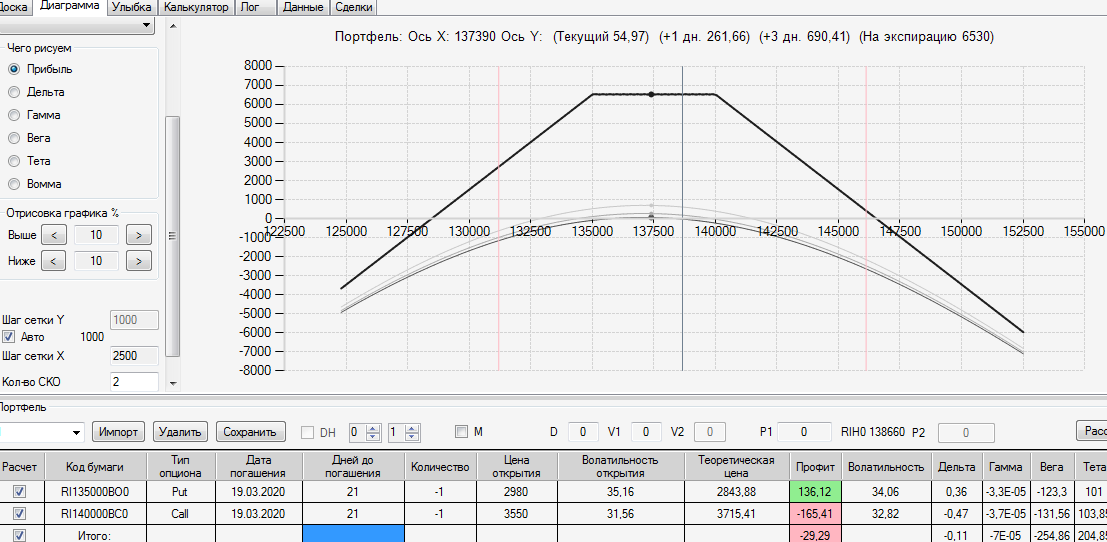Click the partly visible Расс button on the right
This screenshot has height=542, width=1107.
[1091, 430]
